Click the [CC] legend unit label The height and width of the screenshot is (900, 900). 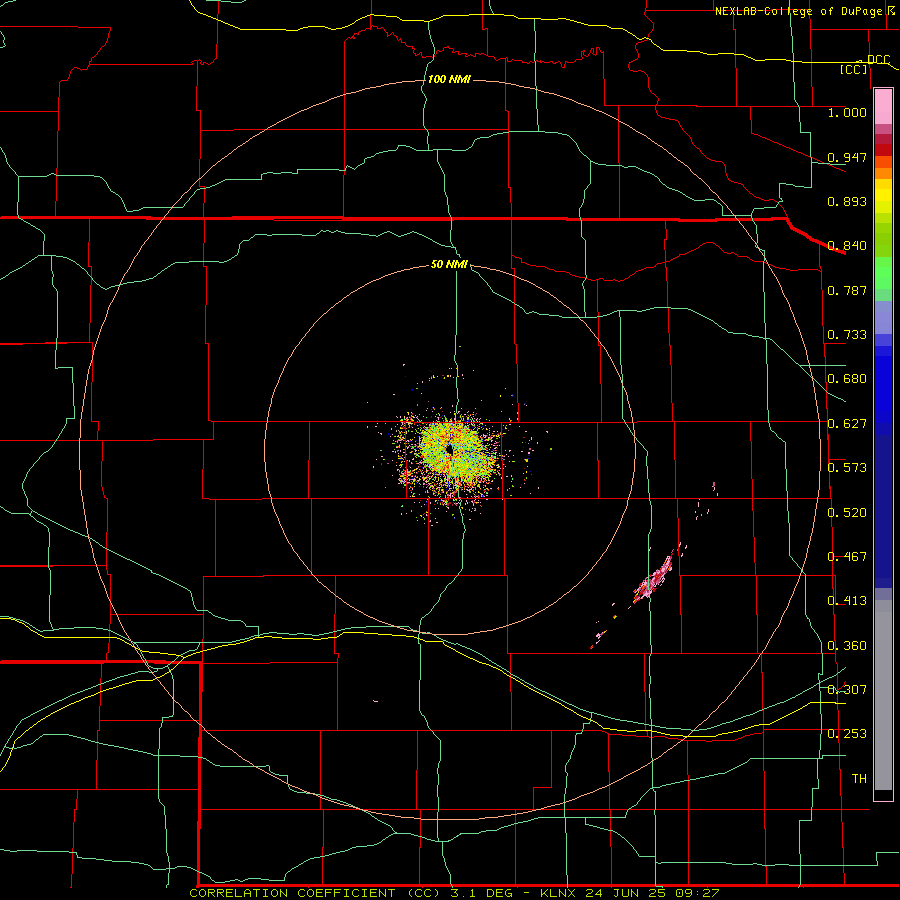click(x=854, y=69)
